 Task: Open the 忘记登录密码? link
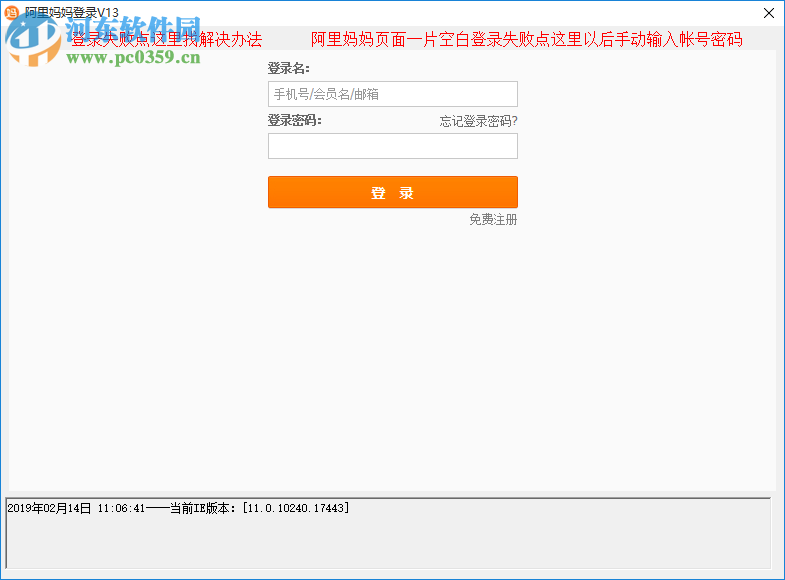point(478,121)
